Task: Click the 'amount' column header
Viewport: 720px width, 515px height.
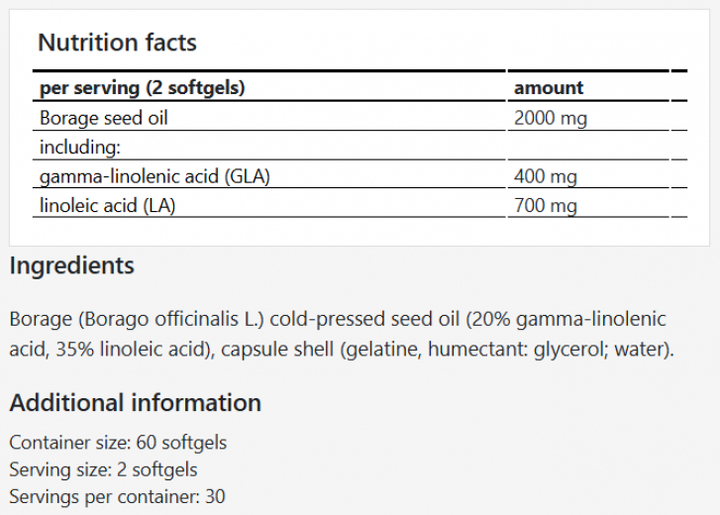Action: (548, 88)
